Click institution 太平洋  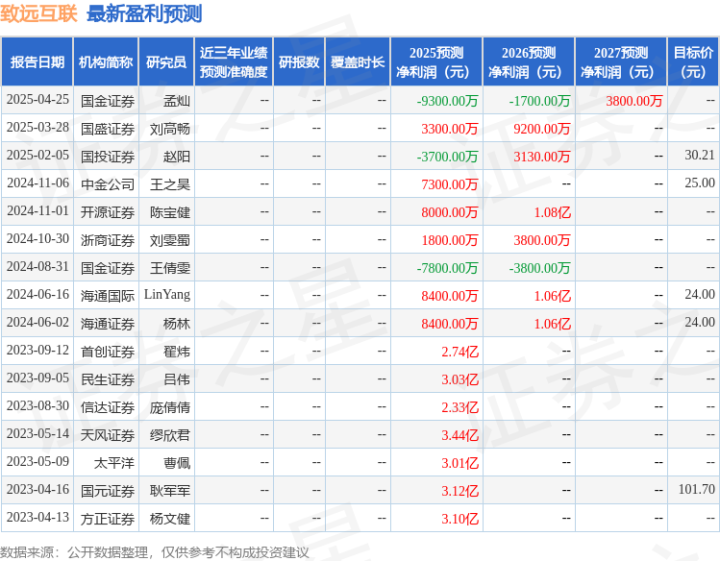[114, 463]
